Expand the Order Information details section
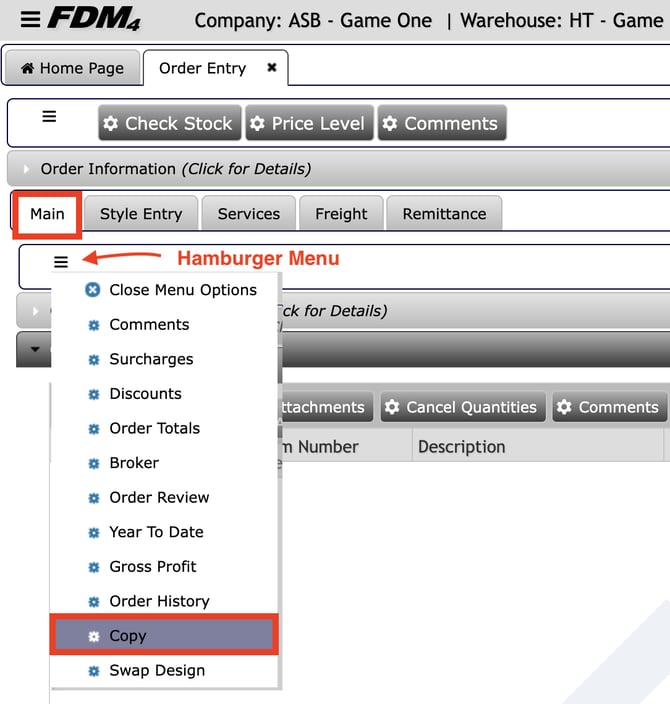This screenshot has height=704, width=670. tap(26, 169)
